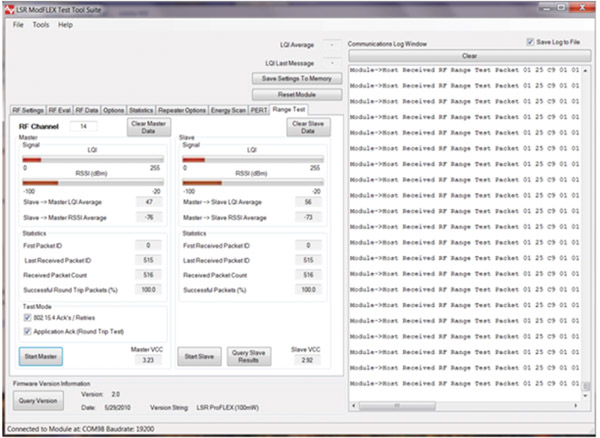Click the LQI Last Message field
Image resolution: width=600 pixels, height=438 pixels.
tap(332, 63)
